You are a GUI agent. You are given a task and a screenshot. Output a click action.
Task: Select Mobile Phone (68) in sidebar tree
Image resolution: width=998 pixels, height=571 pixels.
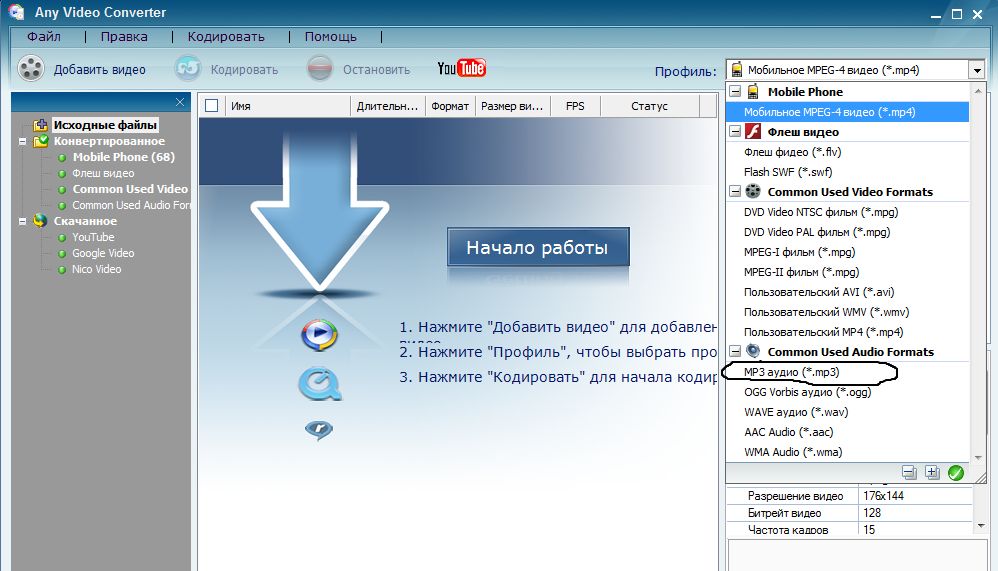[123, 157]
